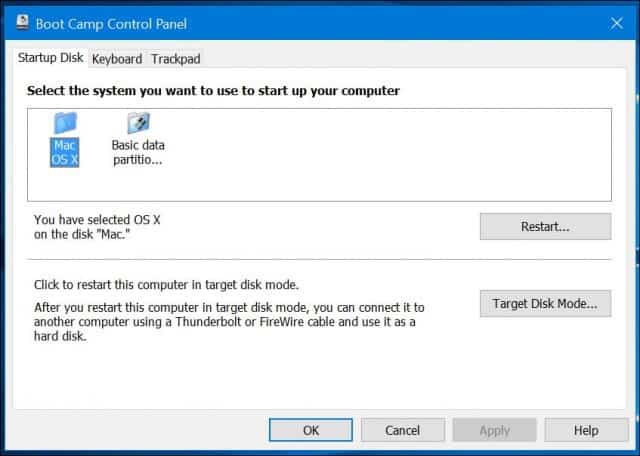Screen dimensions: 640x456
Task: Confirm with the OK button
Action: (311, 430)
